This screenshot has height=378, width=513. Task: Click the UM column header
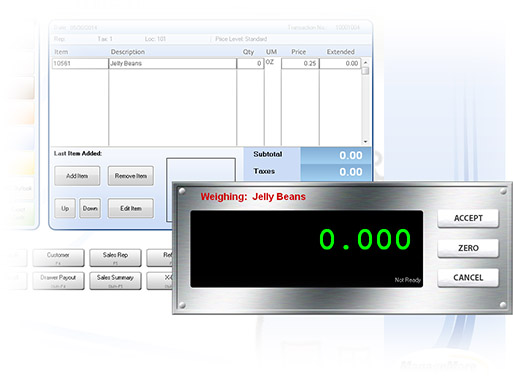coord(271,52)
